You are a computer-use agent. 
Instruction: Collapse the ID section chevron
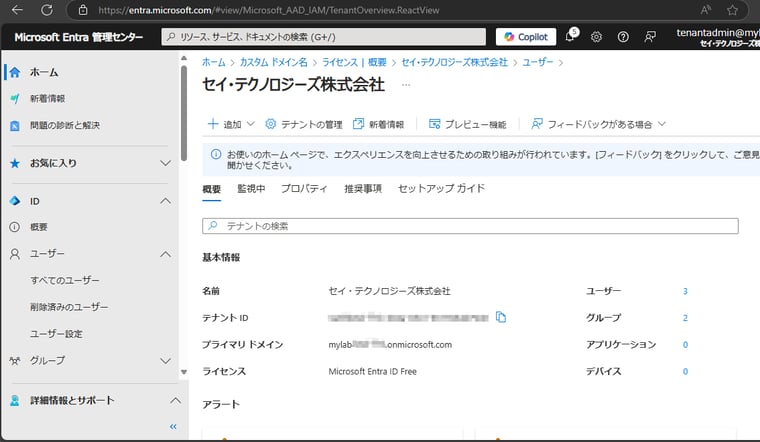point(165,201)
